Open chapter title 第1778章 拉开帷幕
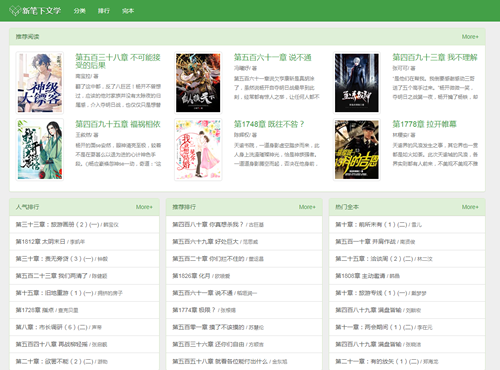 tap(424, 124)
